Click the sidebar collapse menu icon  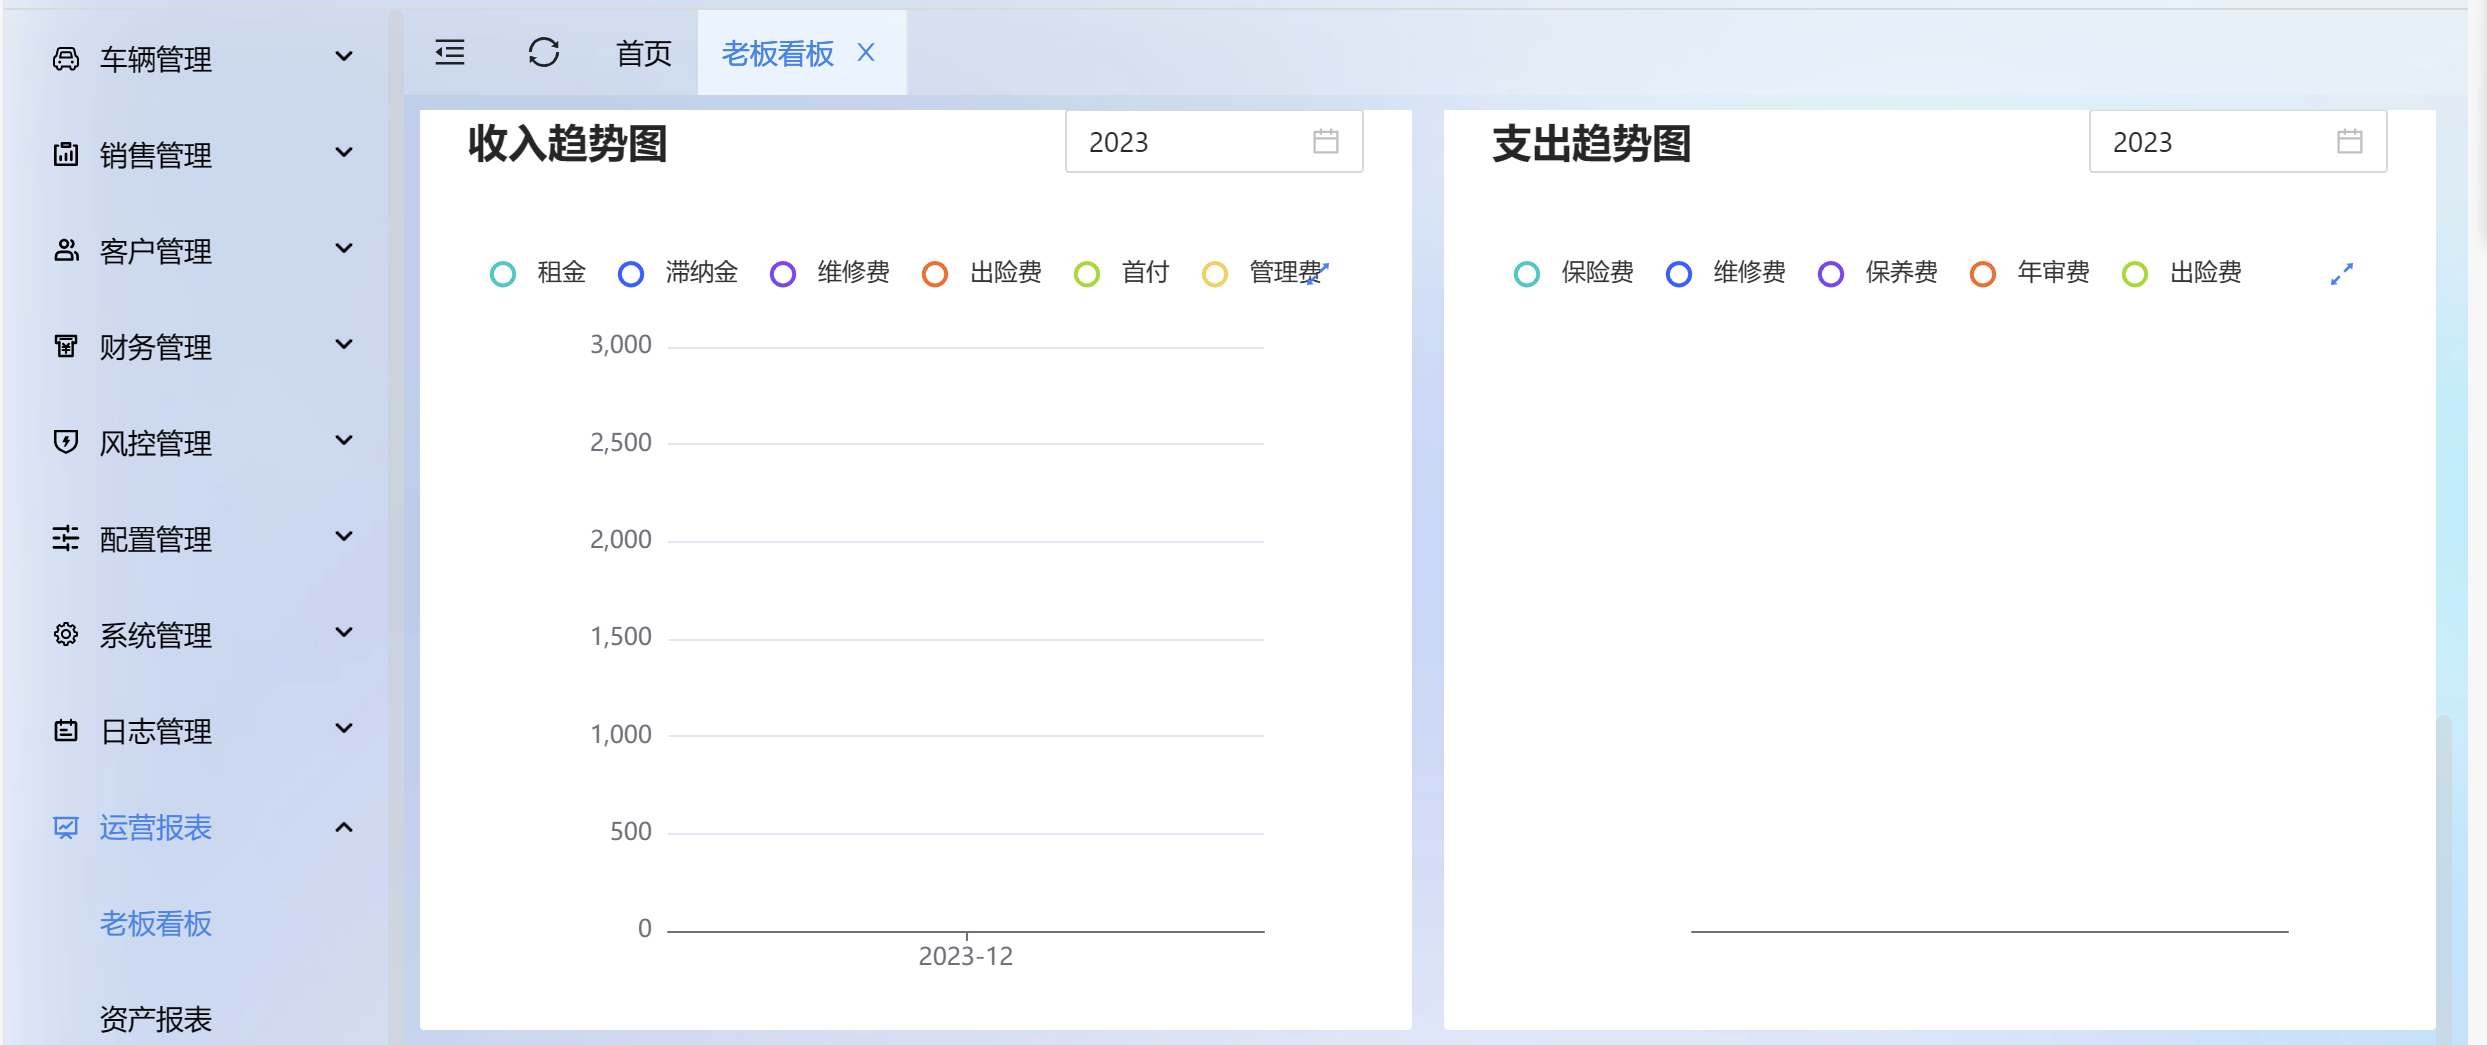click(450, 53)
